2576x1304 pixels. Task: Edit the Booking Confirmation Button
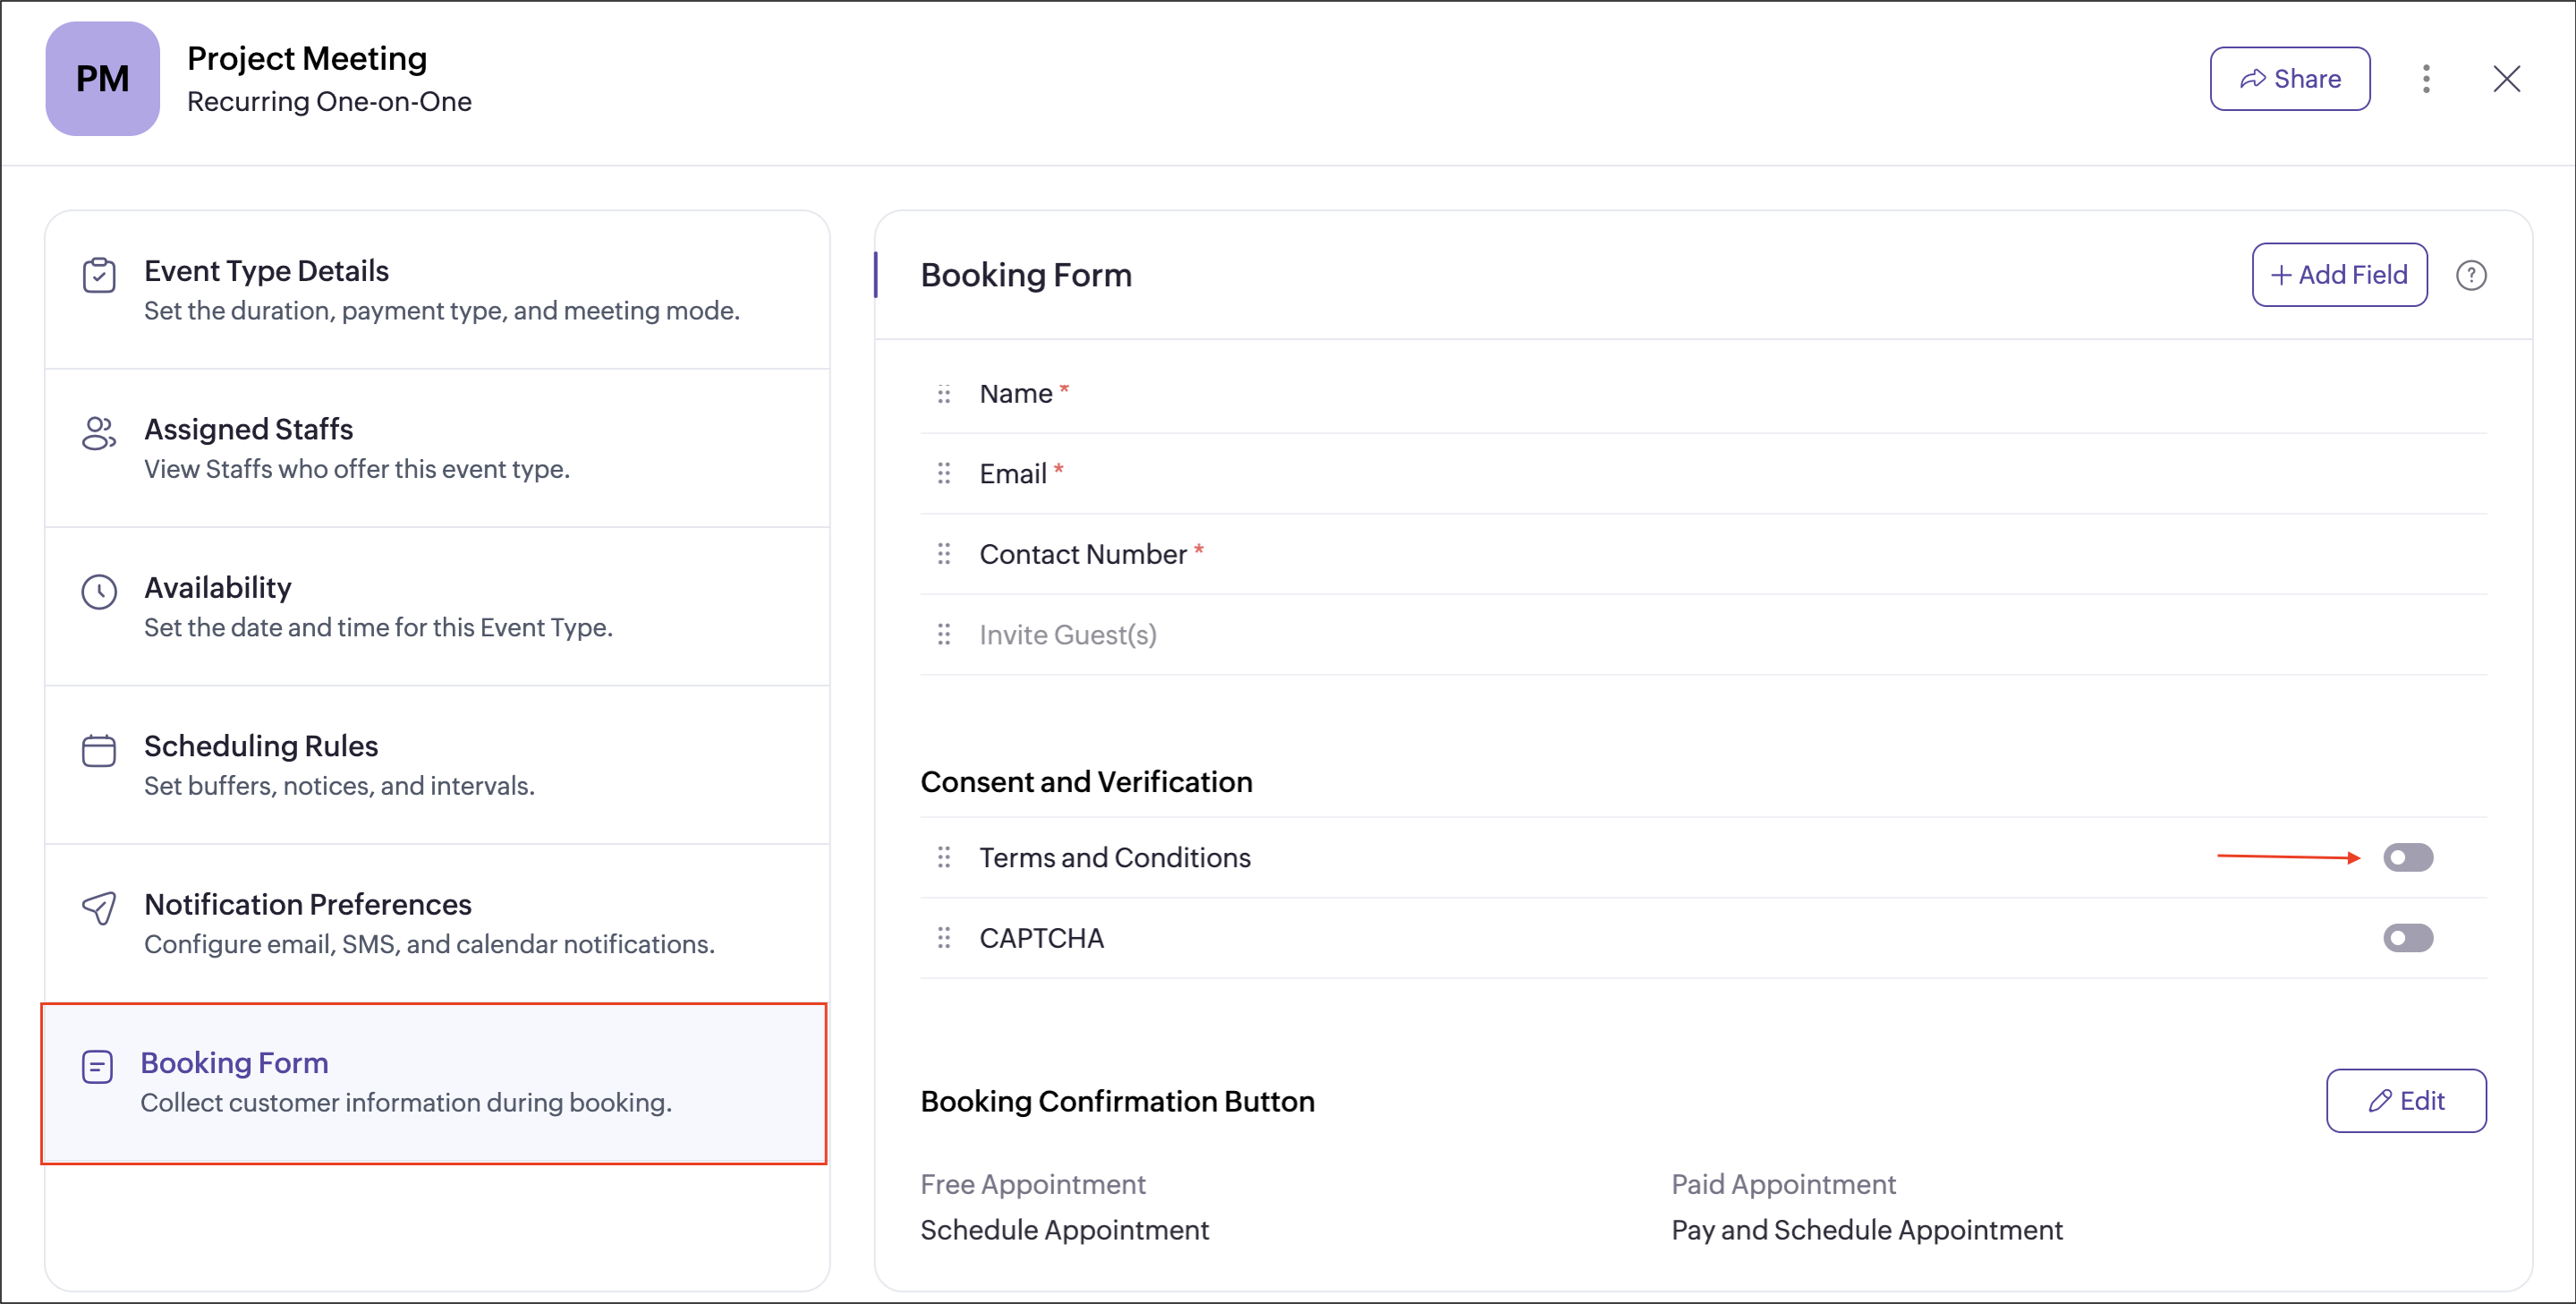coord(2405,1101)
